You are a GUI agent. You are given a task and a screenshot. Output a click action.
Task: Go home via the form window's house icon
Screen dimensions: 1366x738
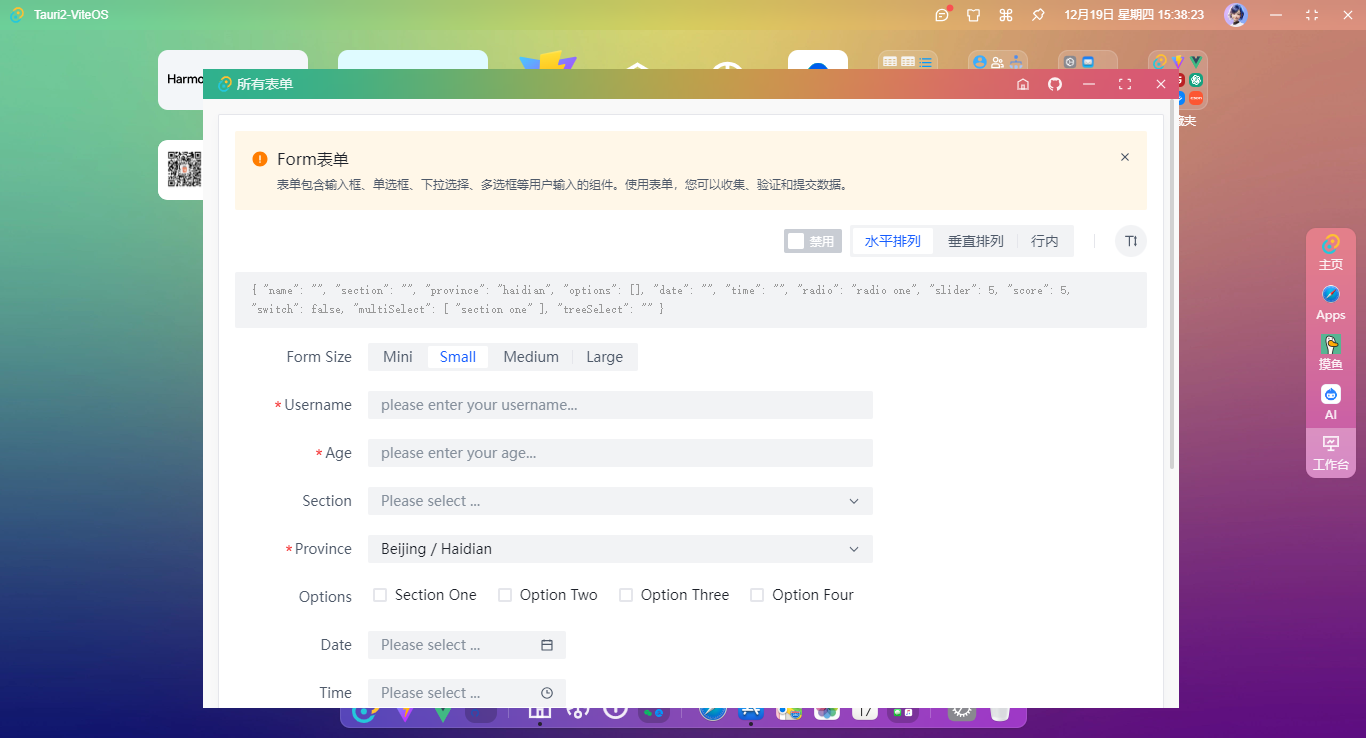[x=1023, y=84]
